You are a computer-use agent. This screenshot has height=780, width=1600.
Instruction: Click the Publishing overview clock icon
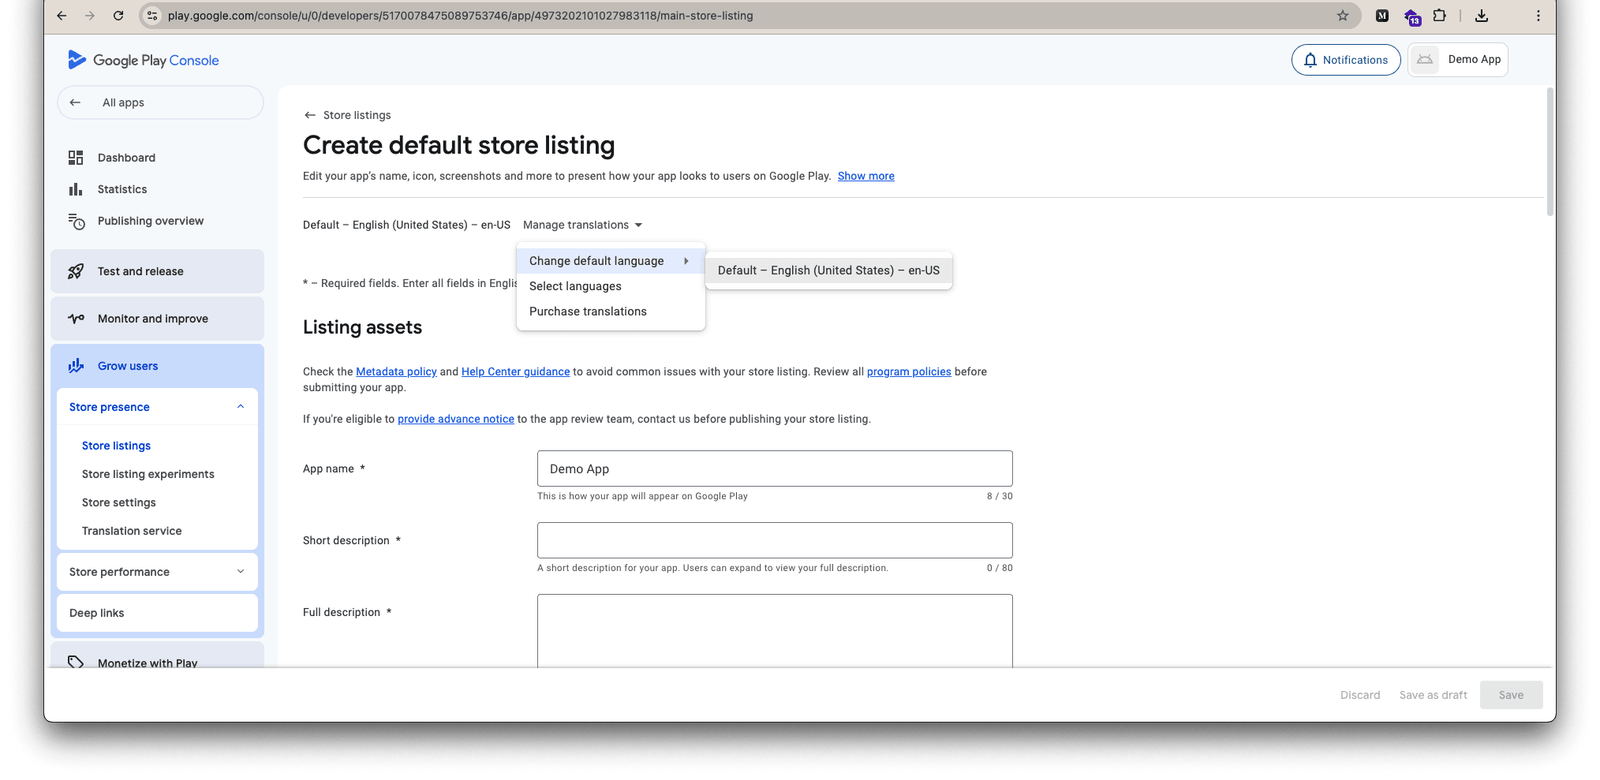[76, 221]
